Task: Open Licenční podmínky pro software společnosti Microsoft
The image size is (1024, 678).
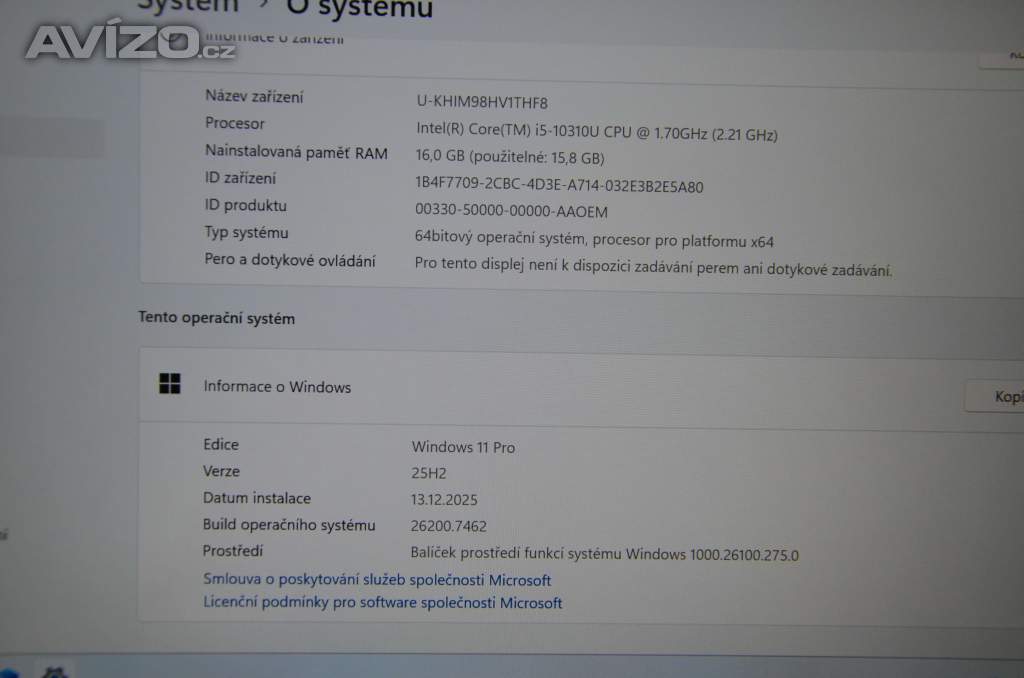Action: click(x=382, y=603)
